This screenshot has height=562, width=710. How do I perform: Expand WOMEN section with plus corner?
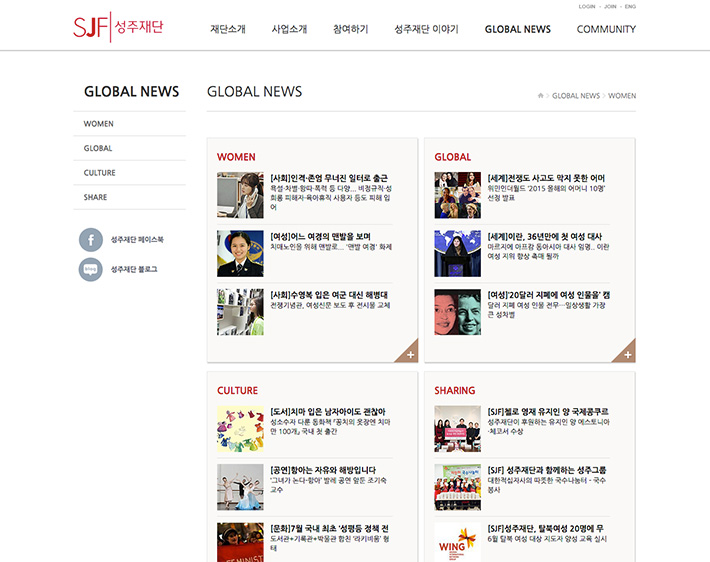[407, 352]
